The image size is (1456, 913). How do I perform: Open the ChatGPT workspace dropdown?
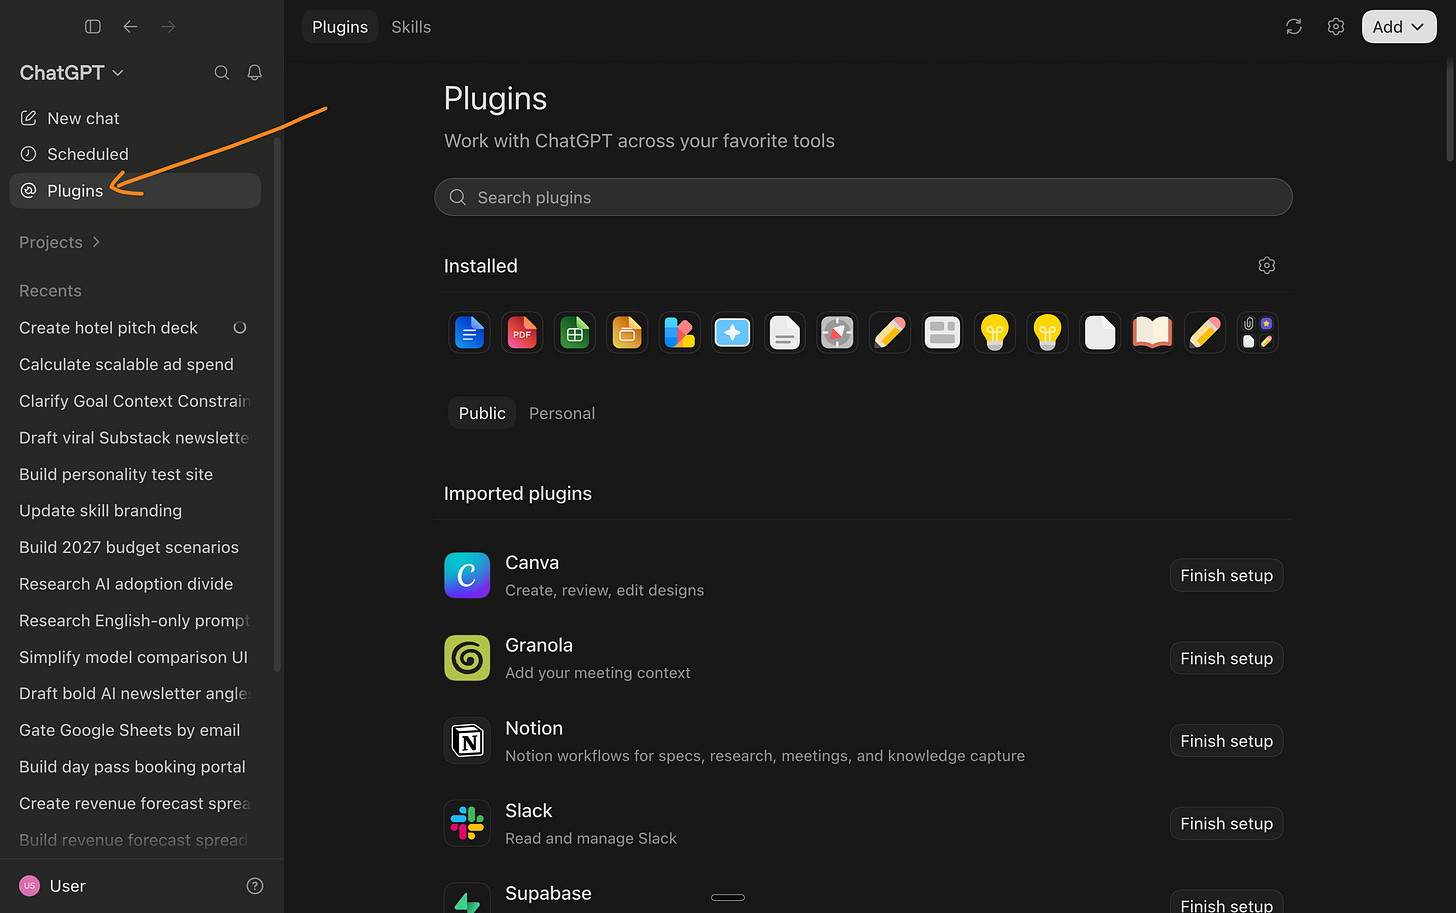[x=72, y=72]
